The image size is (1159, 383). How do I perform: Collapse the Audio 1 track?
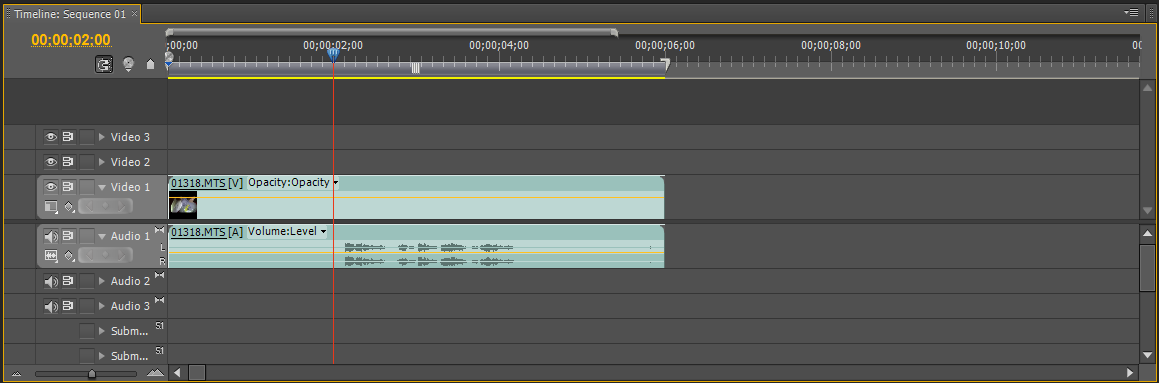(102, 237)
